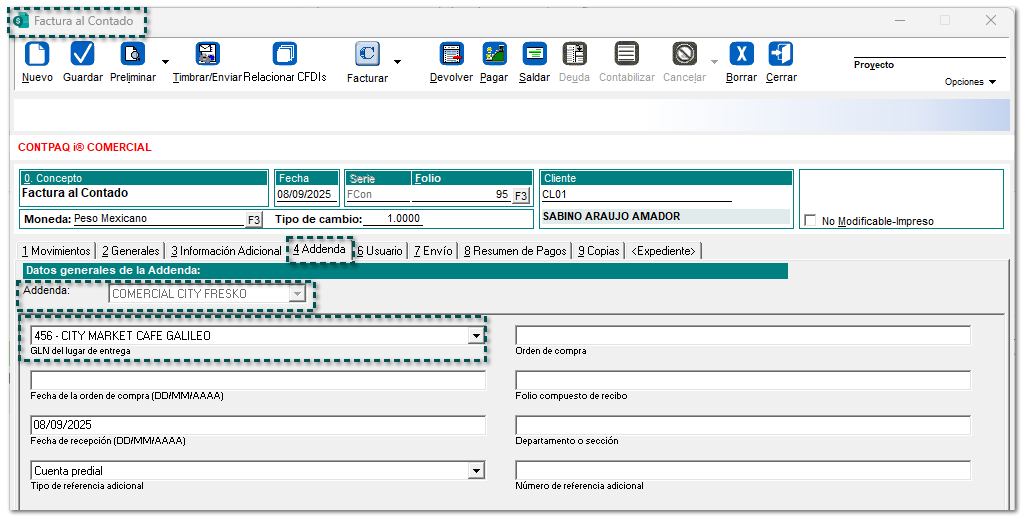
Task: Click the Saldar toolbar icon
Action: pos(534,54)
